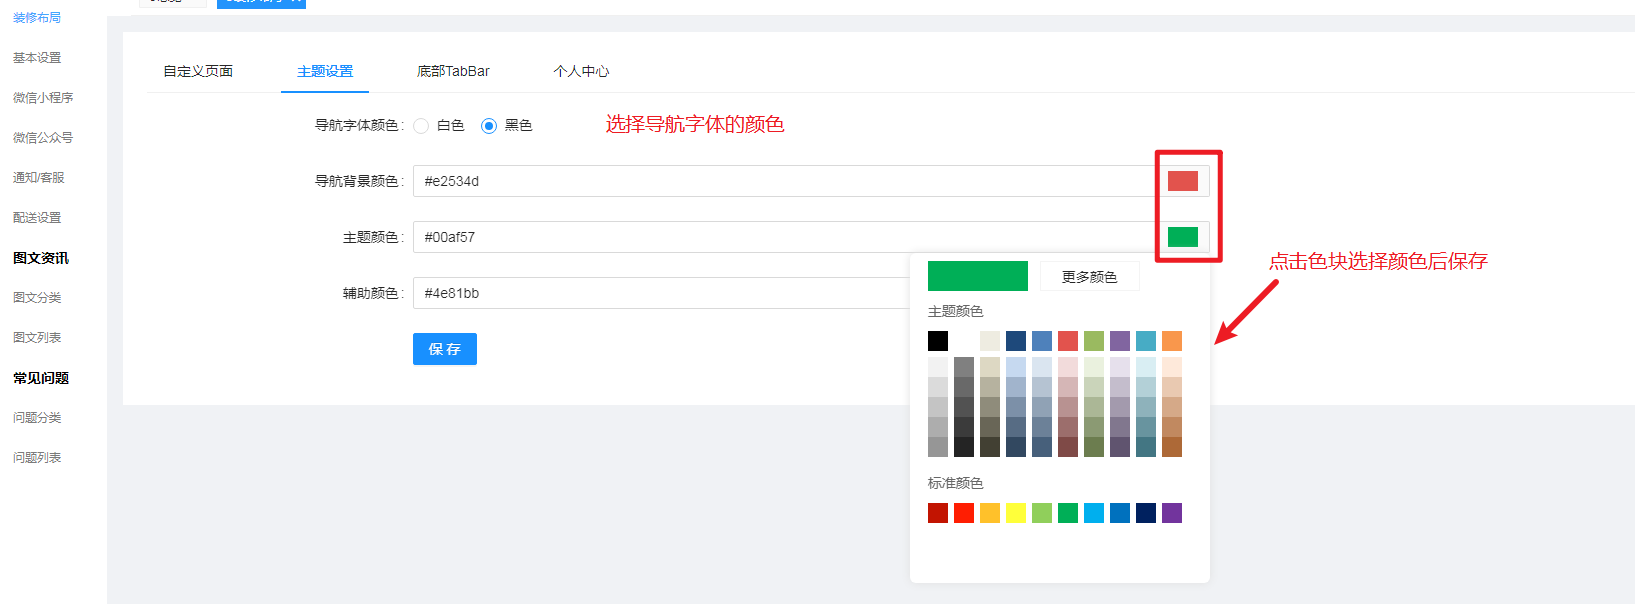This screenshot has width=1635, height=604.
Task: Open 基本设置 in the sidebar
Action: (x=37, y=58)
